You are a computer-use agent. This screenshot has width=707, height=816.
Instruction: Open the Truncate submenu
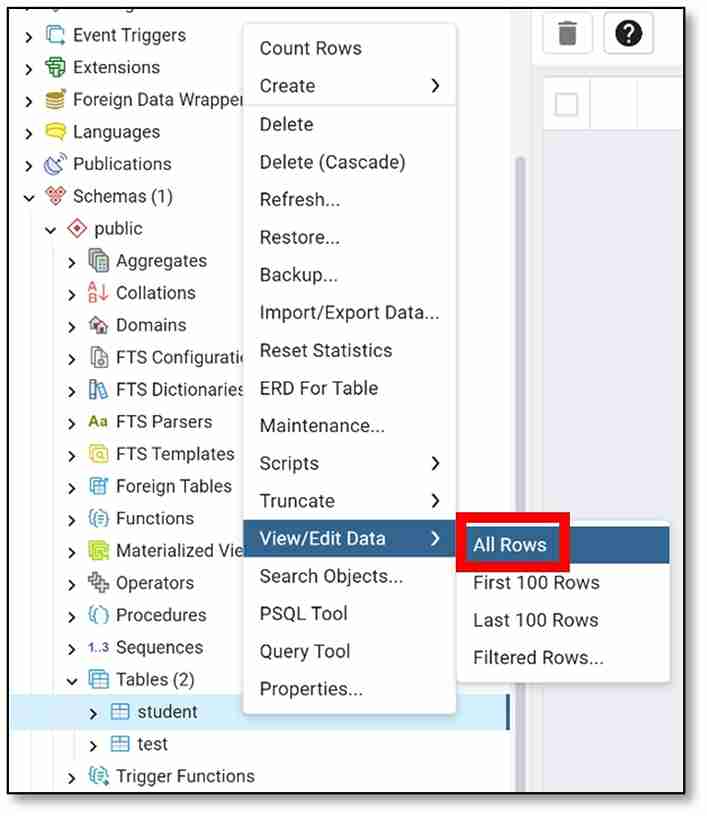[x=350, y=501]
